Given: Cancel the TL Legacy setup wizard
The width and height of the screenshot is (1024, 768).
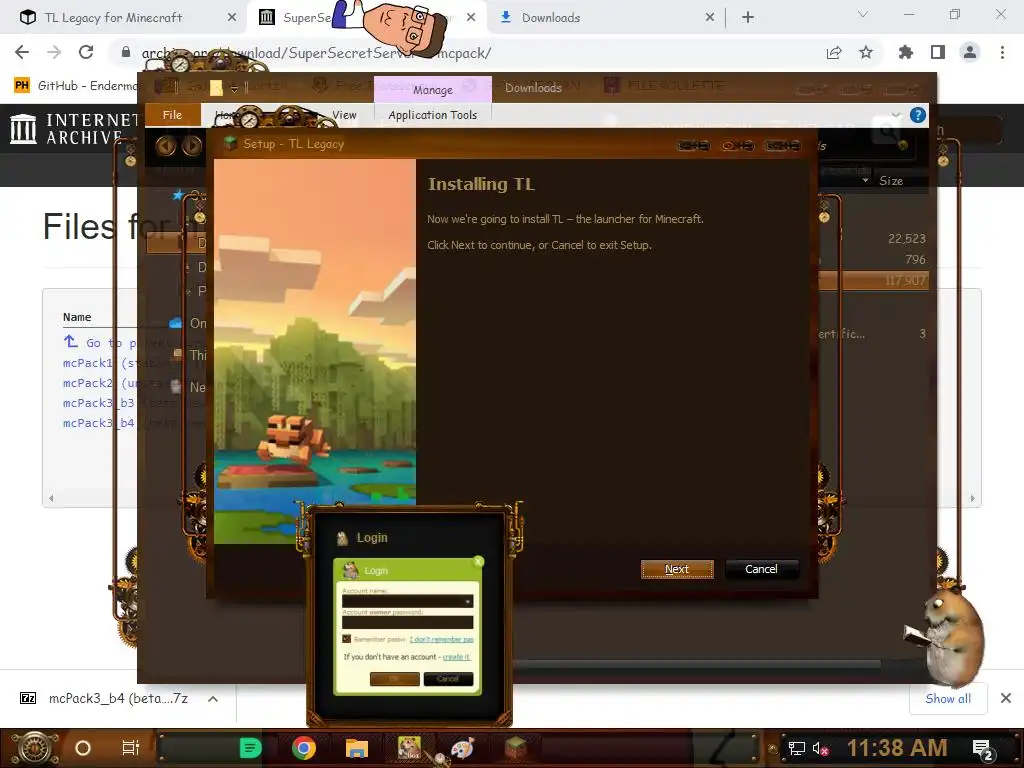Looking at the screenshot, I should click(761, 569).
